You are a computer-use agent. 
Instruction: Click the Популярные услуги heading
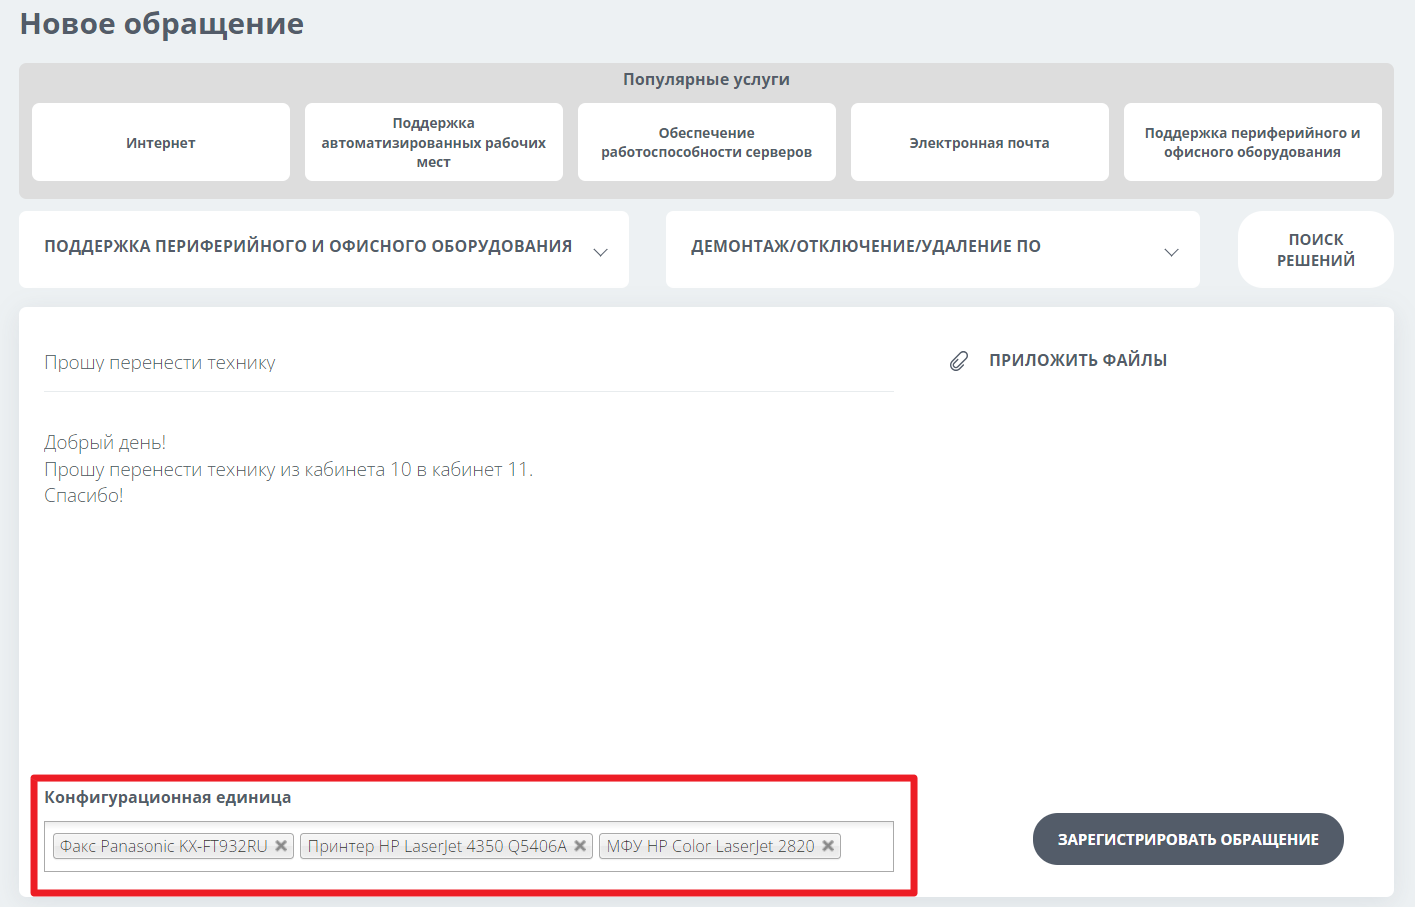[707, 79]
